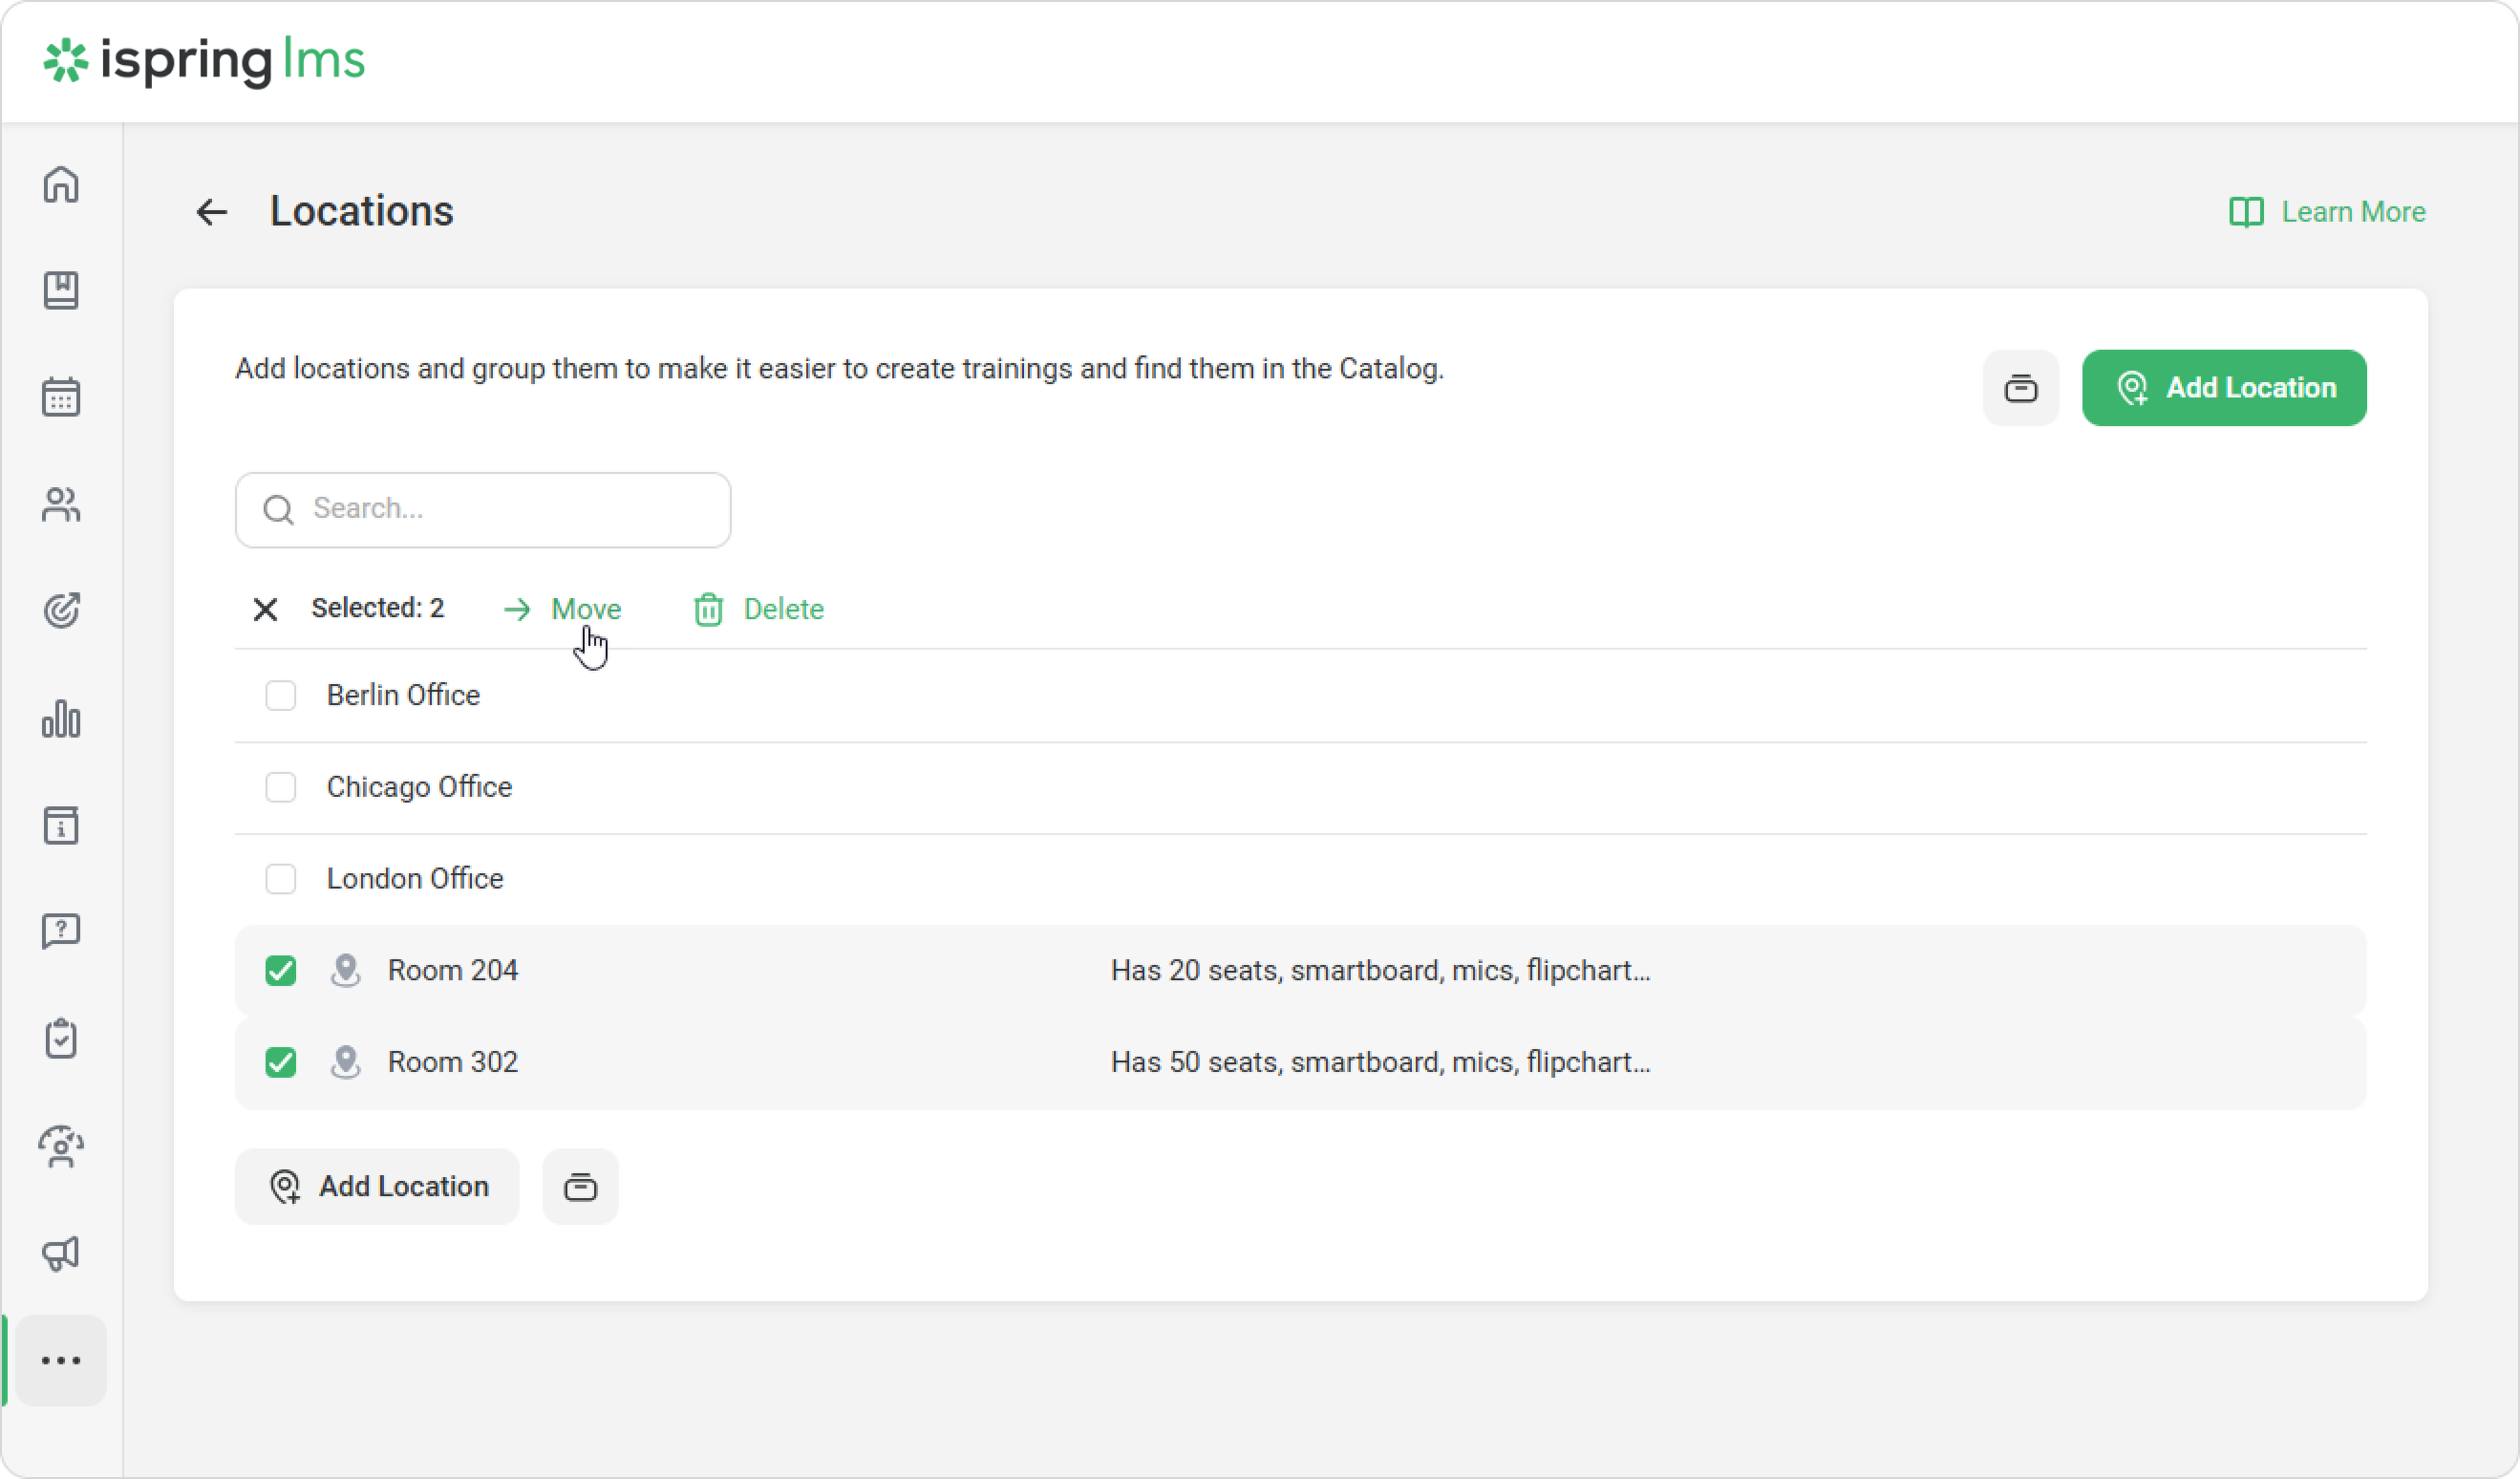This screenshot has width=2520, height=1479.
Task: Check the Berlin Office checkbox
Action: point(281,695)
